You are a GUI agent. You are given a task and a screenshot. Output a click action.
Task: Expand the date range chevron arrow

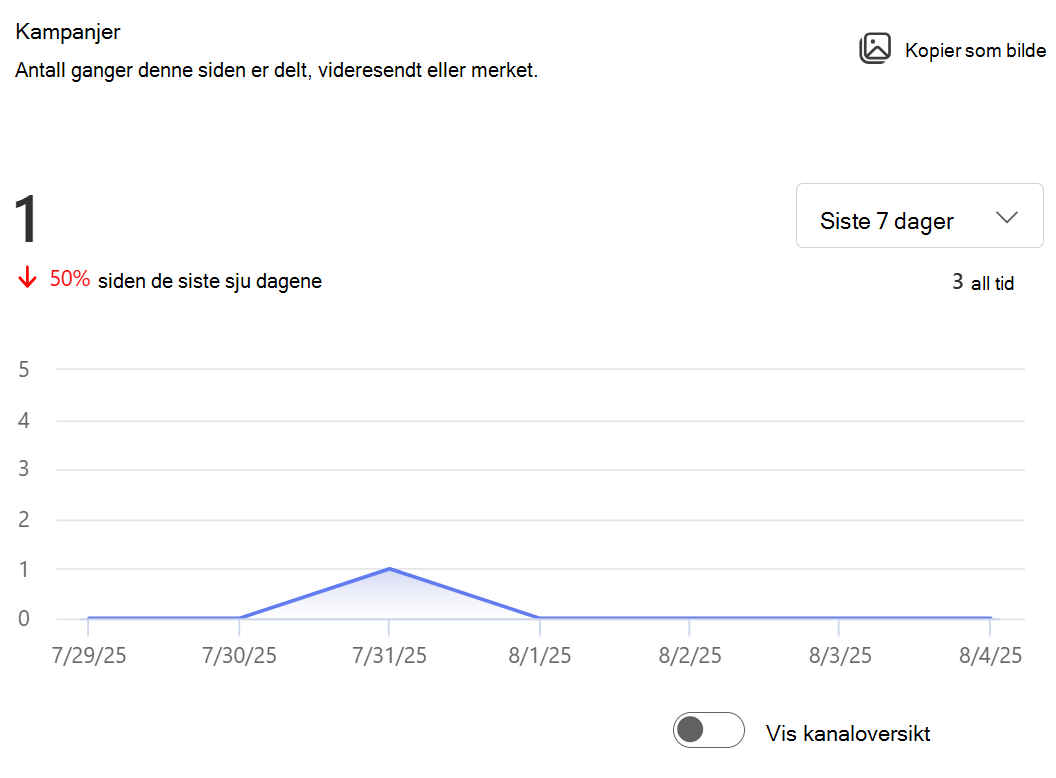click(1007, 218)
